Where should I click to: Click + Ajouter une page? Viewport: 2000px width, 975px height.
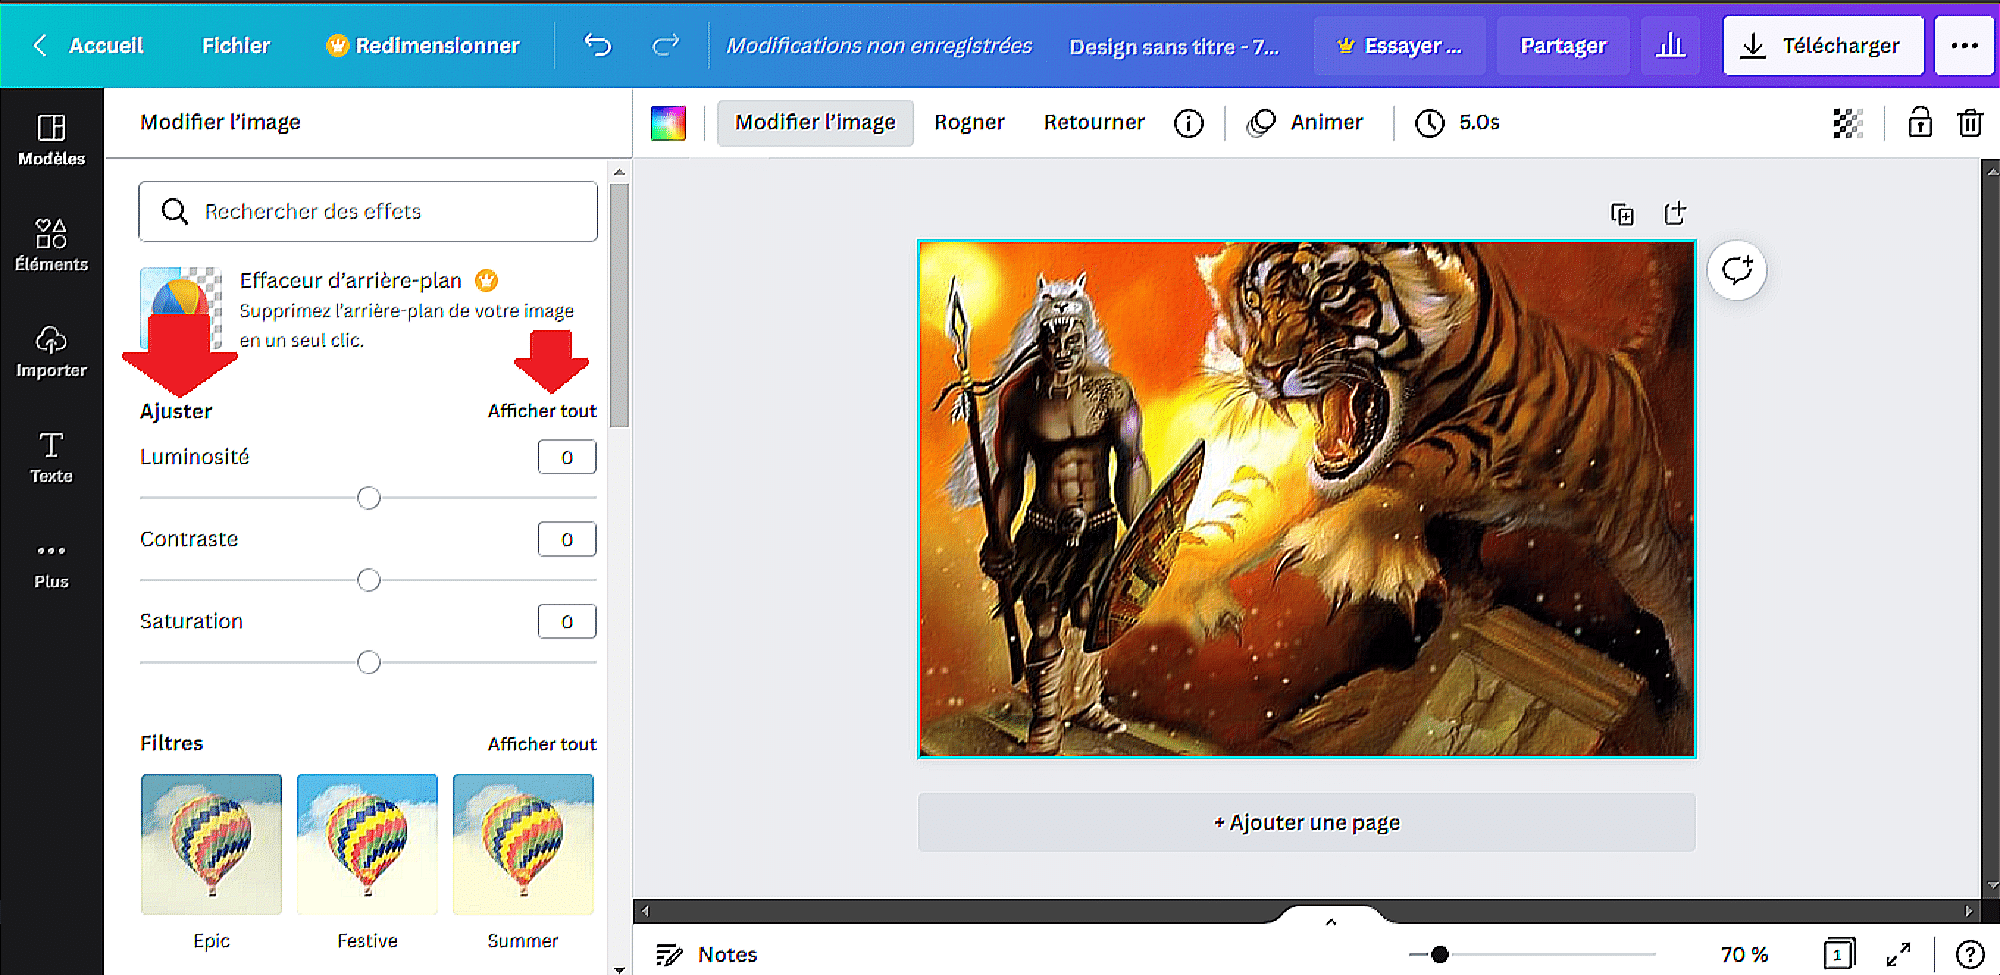1307,822
